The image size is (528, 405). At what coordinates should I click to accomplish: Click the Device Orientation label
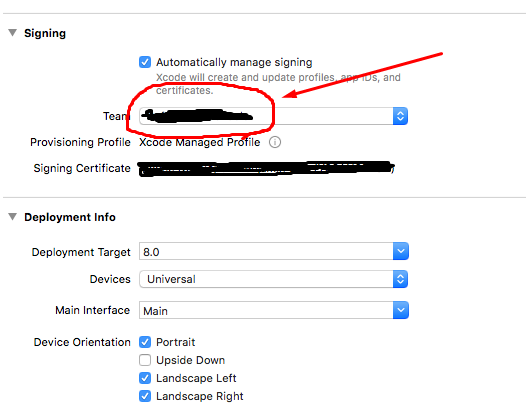(82, 342)
